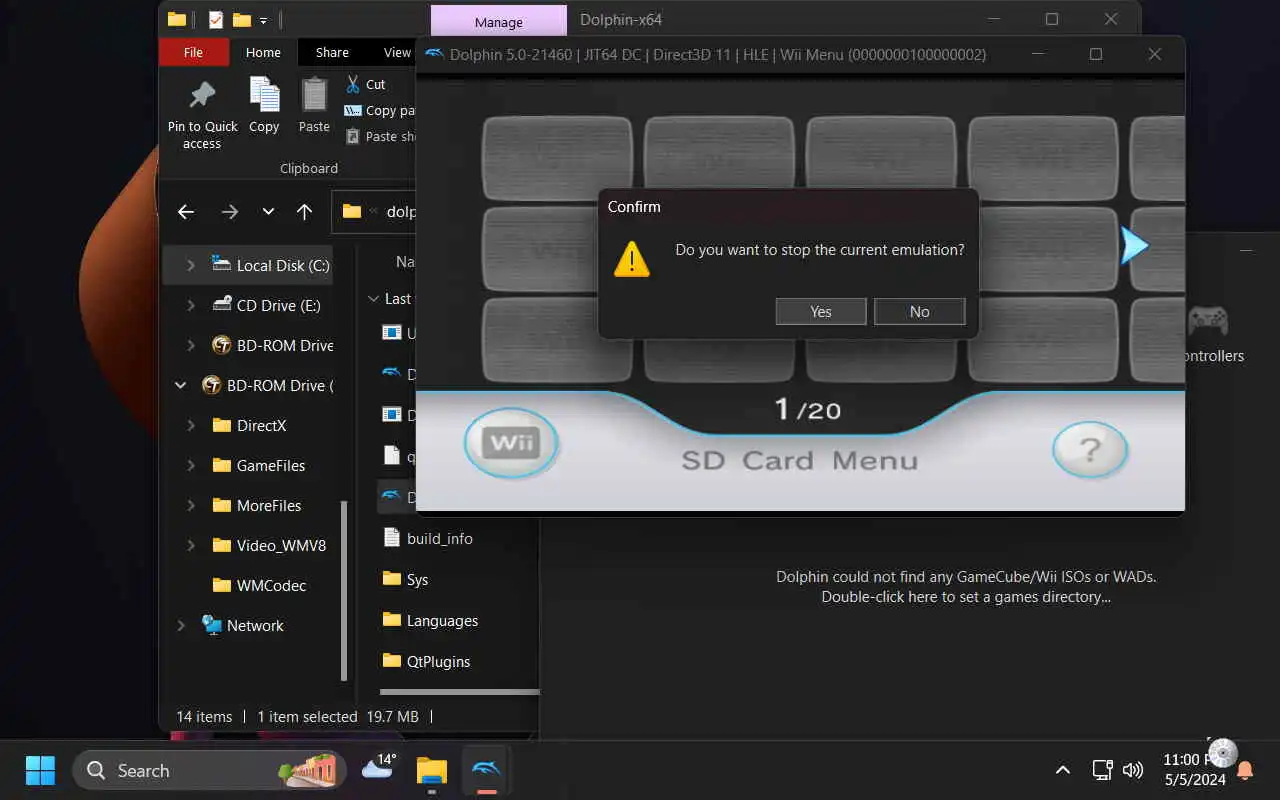Open the File tab in Explorer

tap(194, 52)
